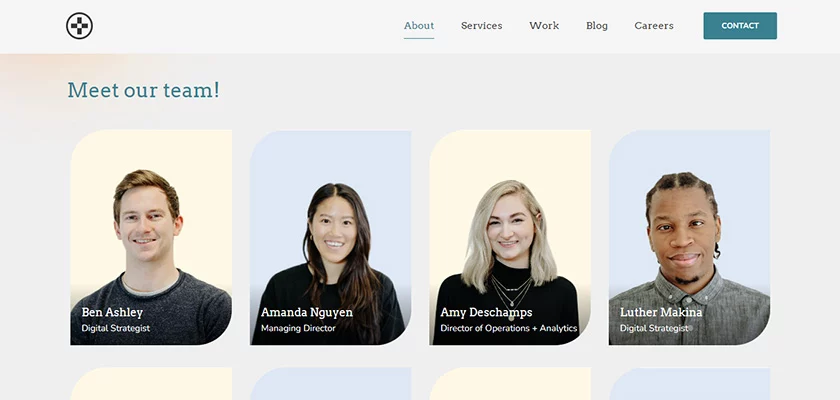840x400 pixels.
Task: Click the cross logo icon in header
Action: tap(79, 26)
